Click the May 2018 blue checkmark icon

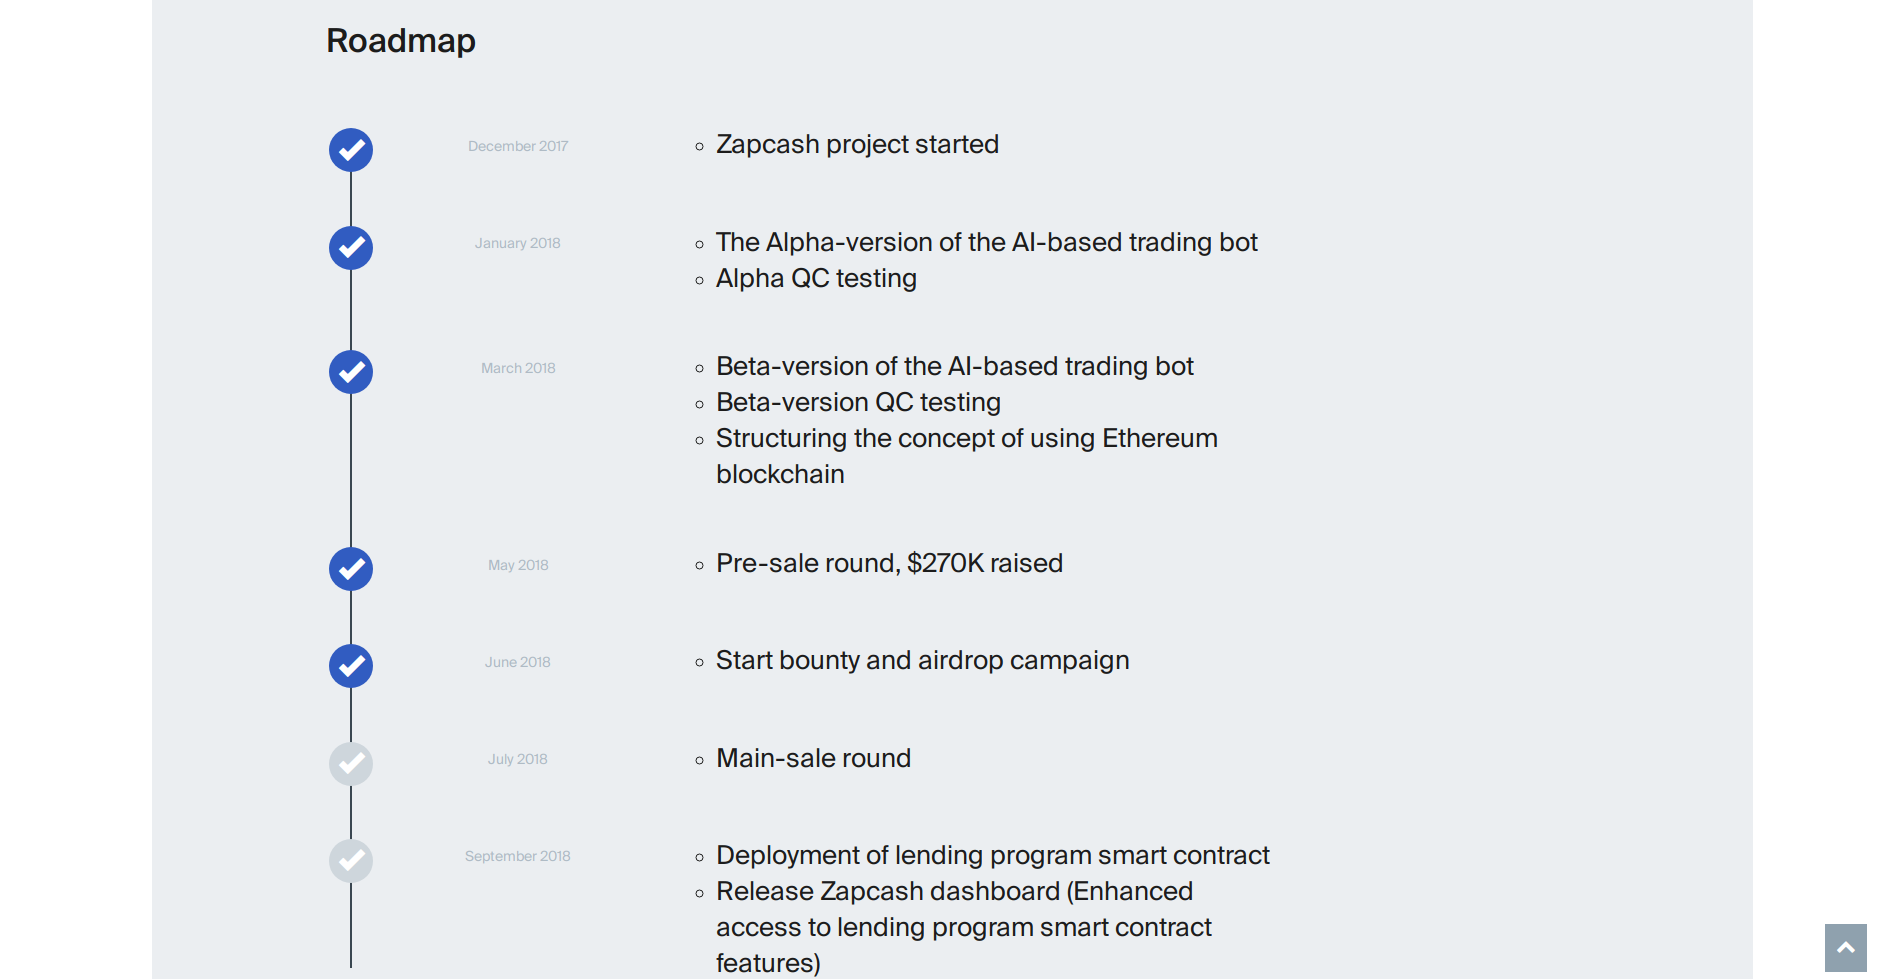pos(351,569)
